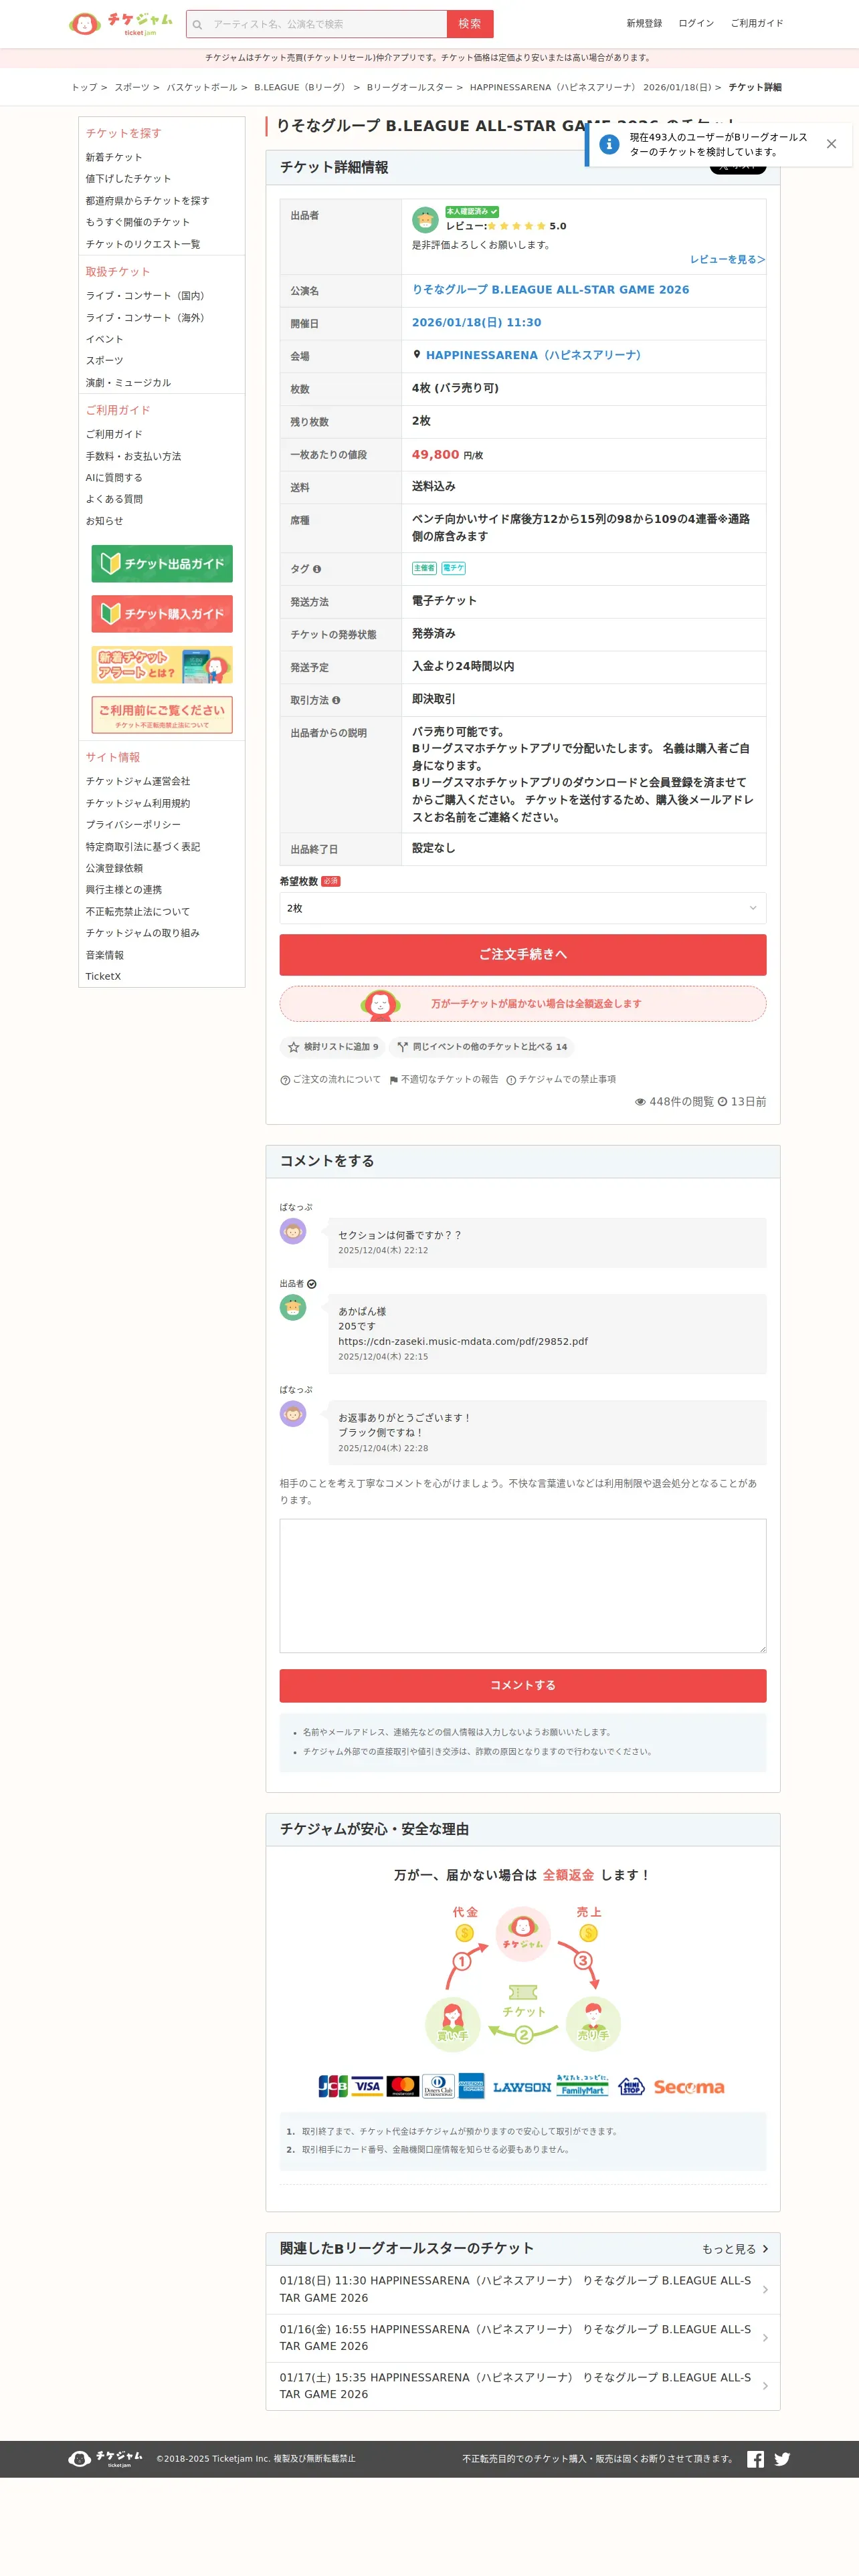Open AIに質問する in the sidebar
The image size is (859, 2576).
[114, 478]
